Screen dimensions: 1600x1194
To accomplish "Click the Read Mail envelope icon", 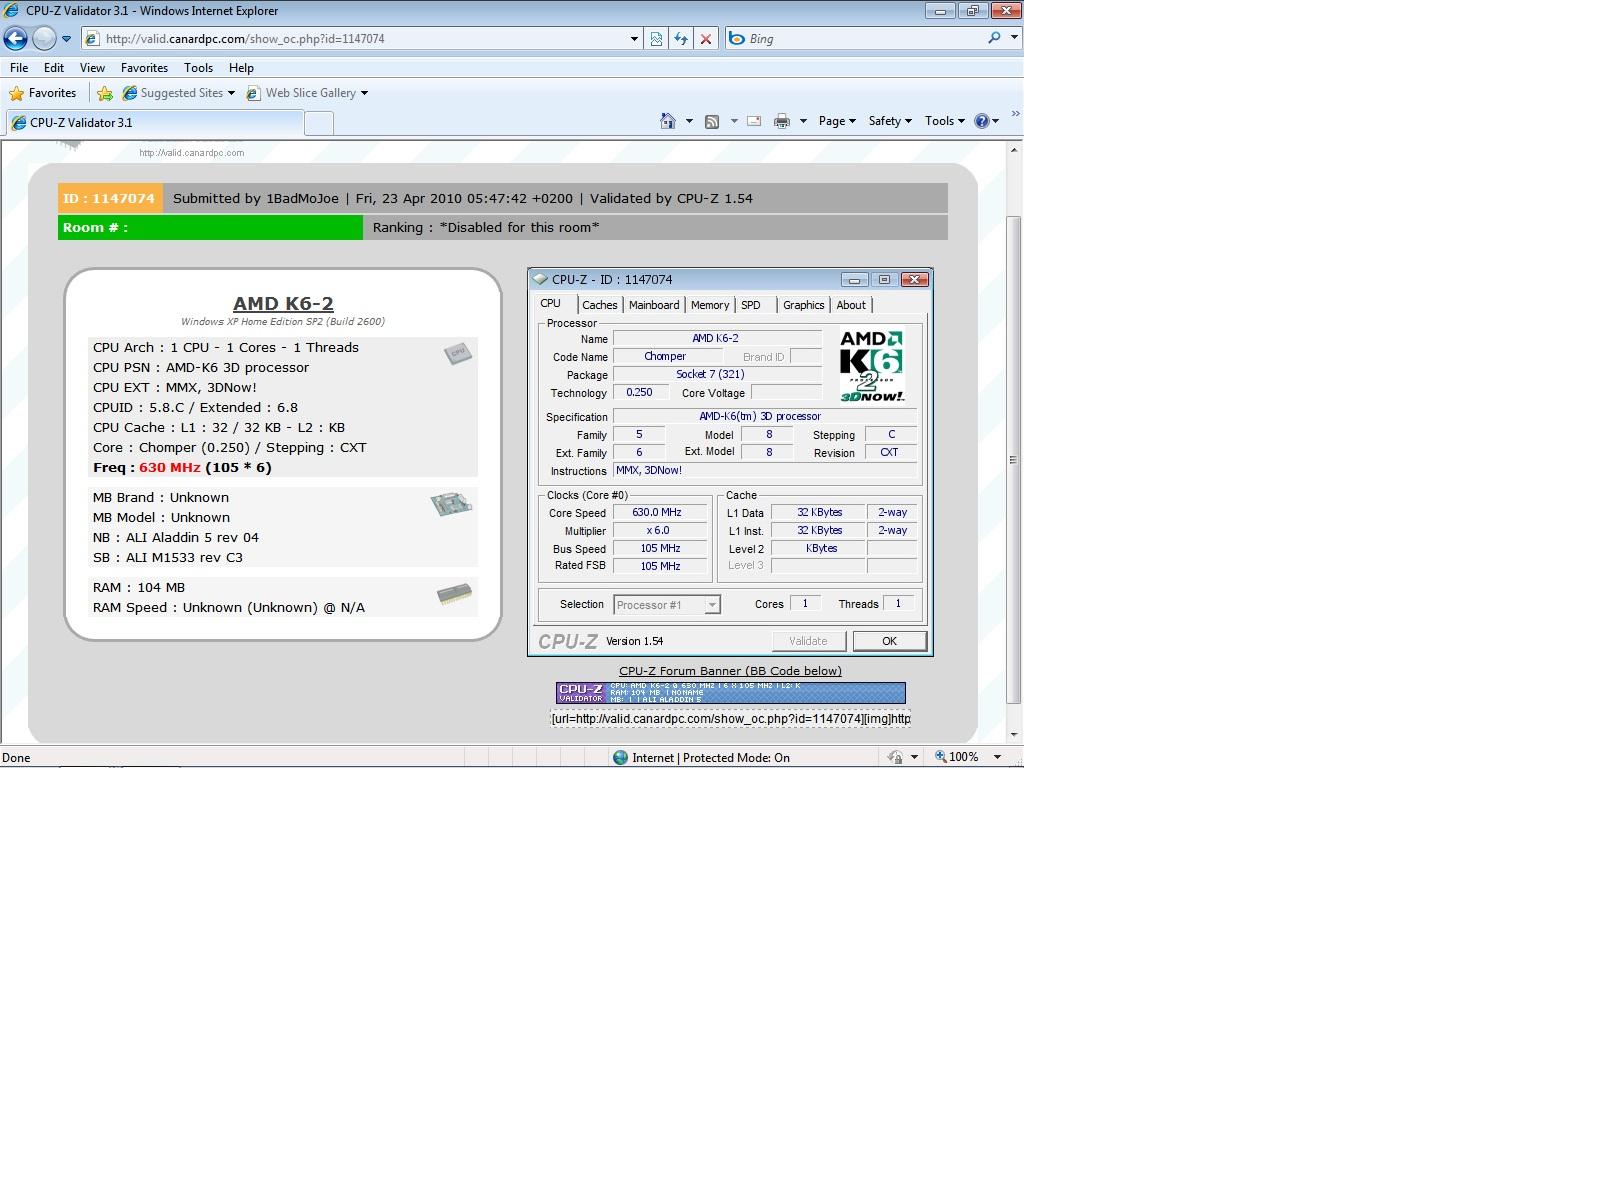I will (x=754, y=121).
